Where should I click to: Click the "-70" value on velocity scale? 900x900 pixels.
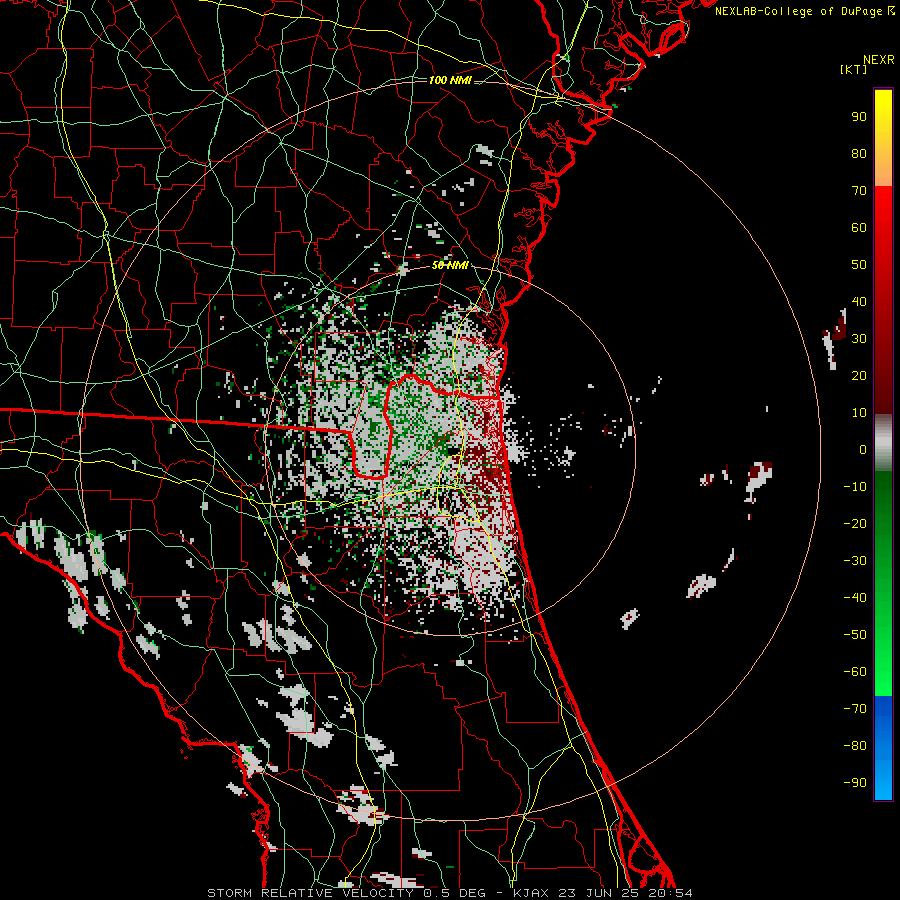click(855, 709)
